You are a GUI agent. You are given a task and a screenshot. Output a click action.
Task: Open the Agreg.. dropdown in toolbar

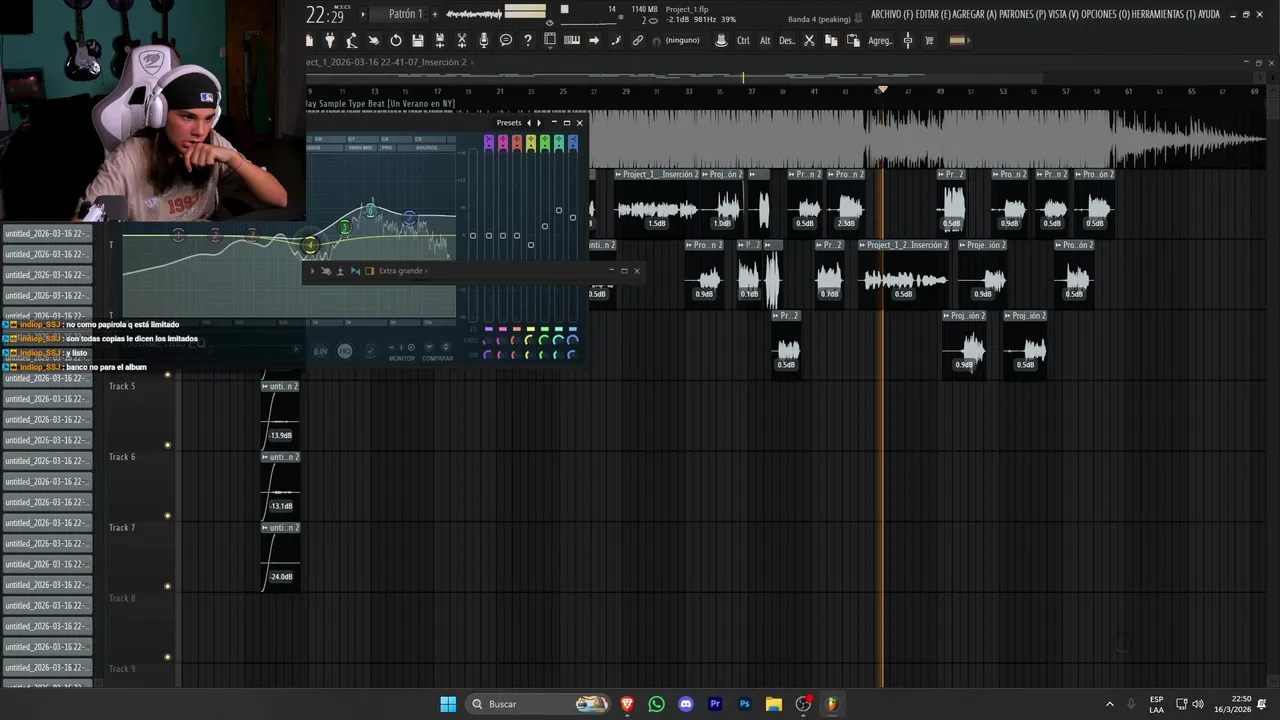(x=880, y=41)
